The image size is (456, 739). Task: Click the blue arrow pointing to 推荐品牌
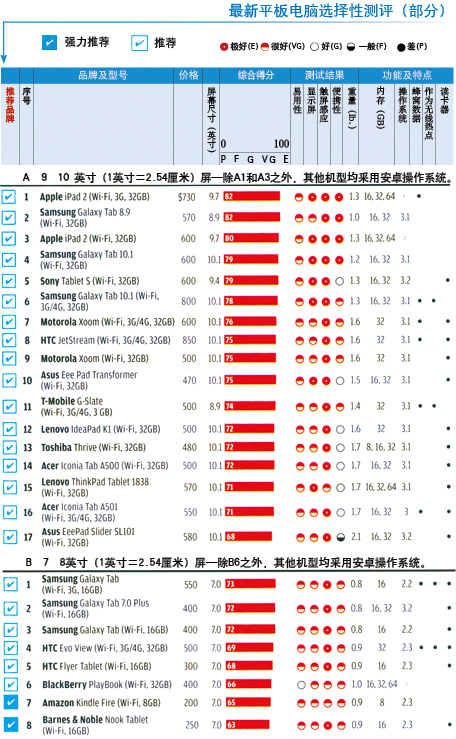point(4,42)
